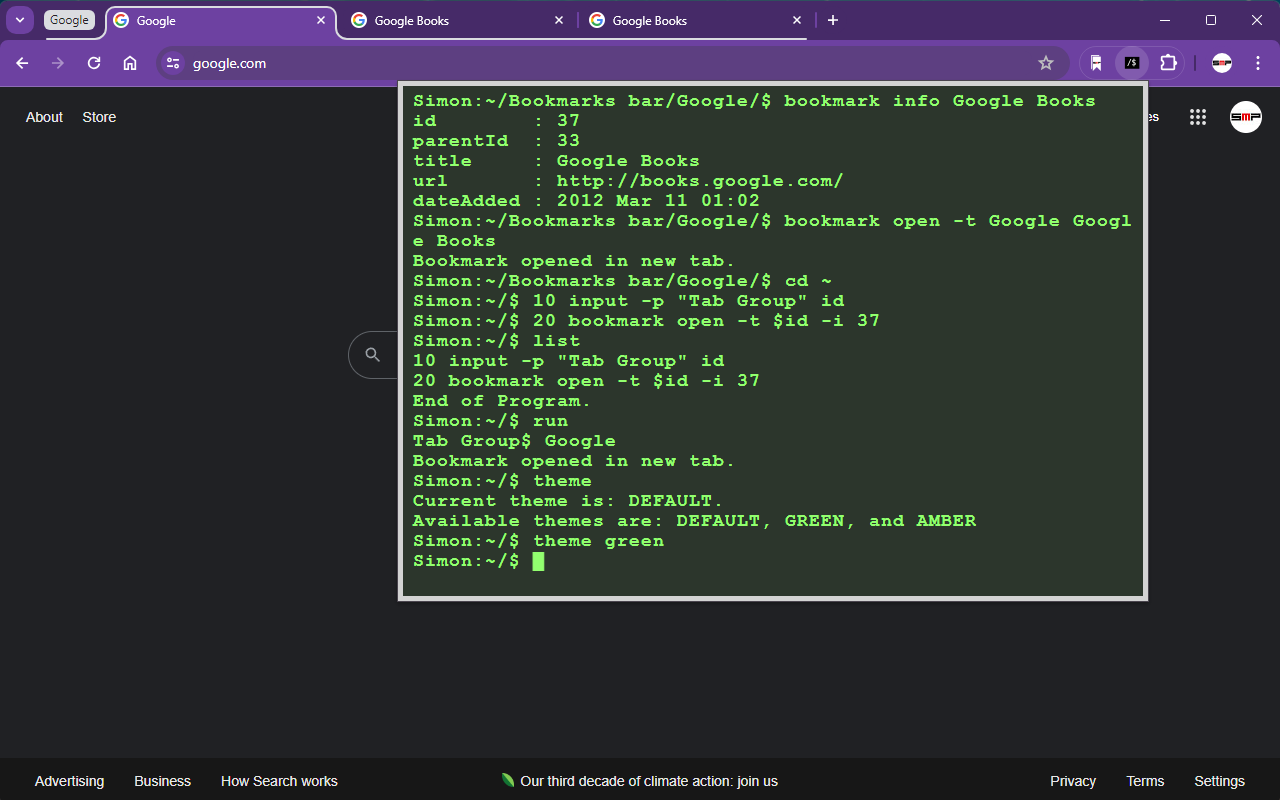Screen dimensions: 1280x800
Task: View site information icon in address bar
Action: 173,63
